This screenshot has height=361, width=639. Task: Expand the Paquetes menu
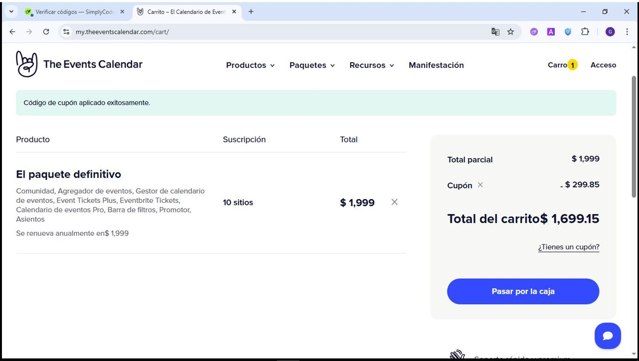point(312,65)
